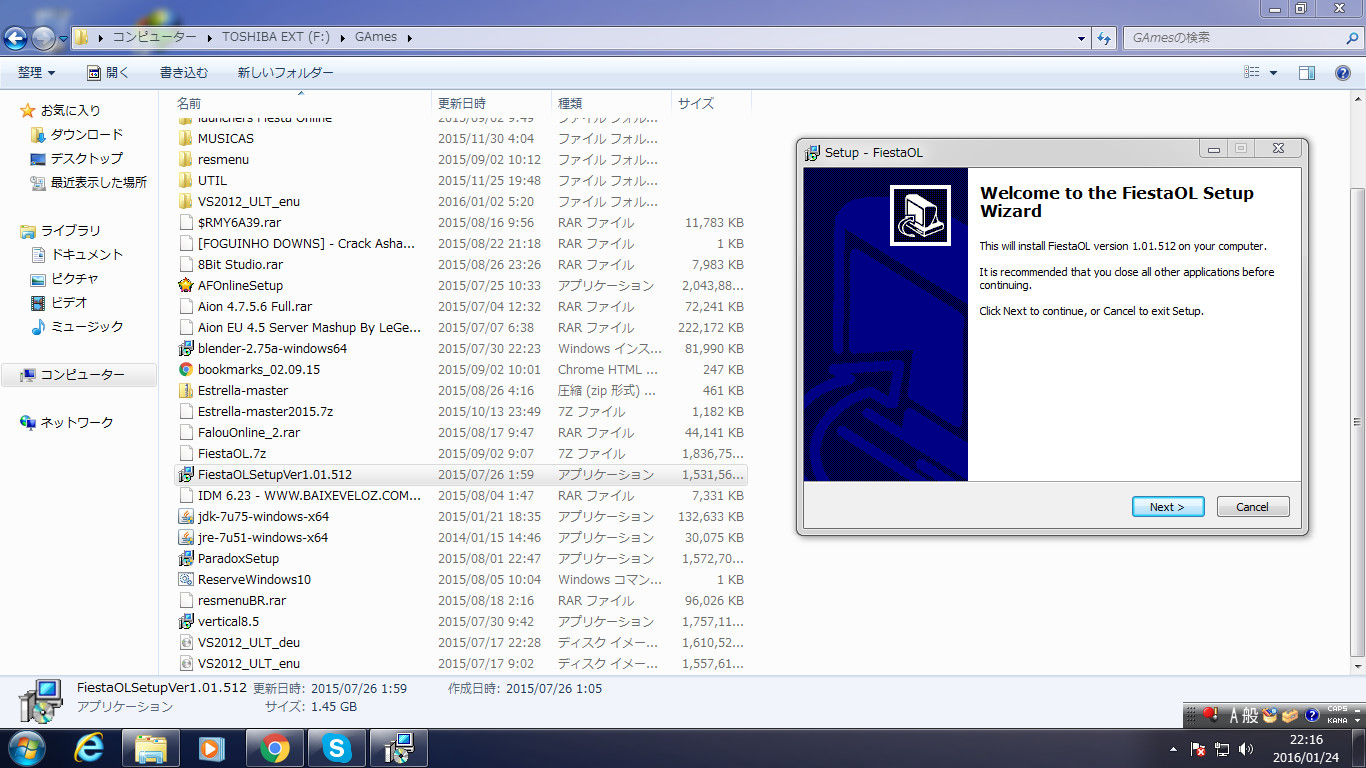
Task: Click the search magnifier icon
Action: 1351,38
